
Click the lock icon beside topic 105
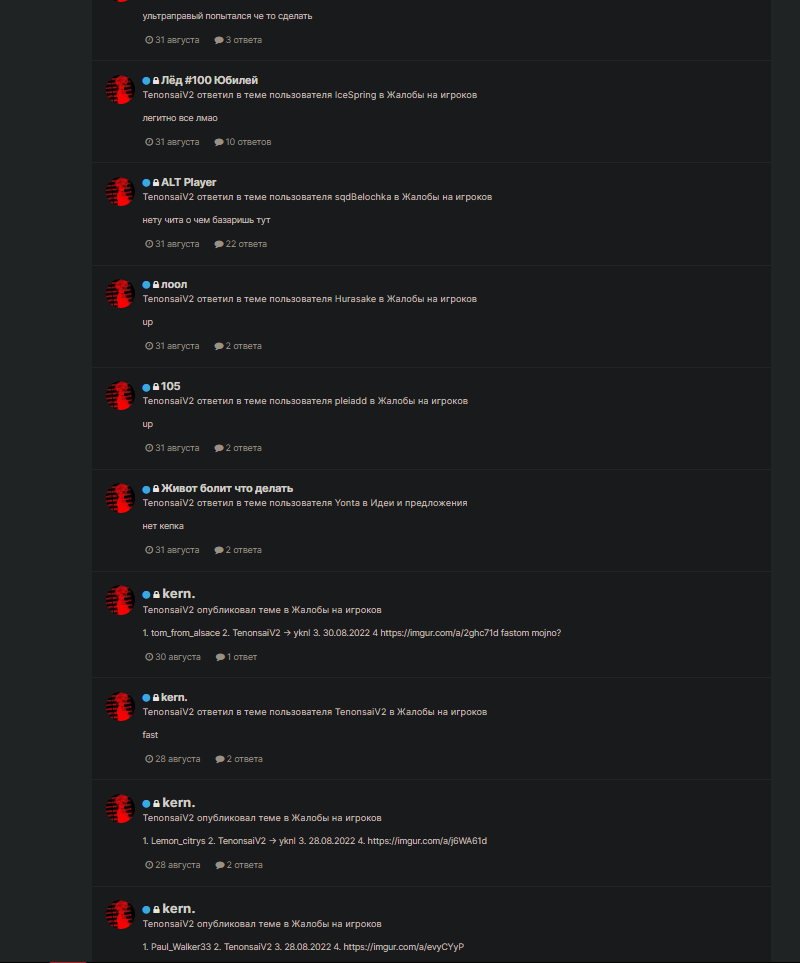click(x=156, y=387)
